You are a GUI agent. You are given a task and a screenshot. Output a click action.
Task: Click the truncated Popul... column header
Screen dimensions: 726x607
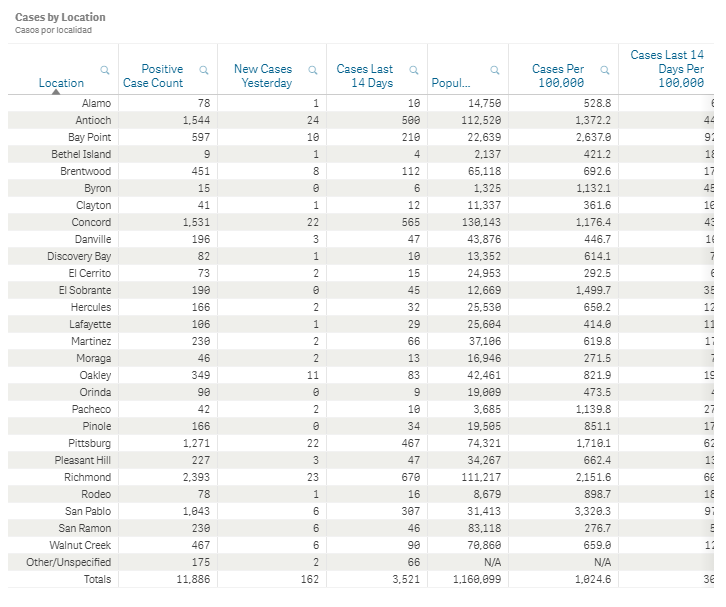click(x=451, y=83)
